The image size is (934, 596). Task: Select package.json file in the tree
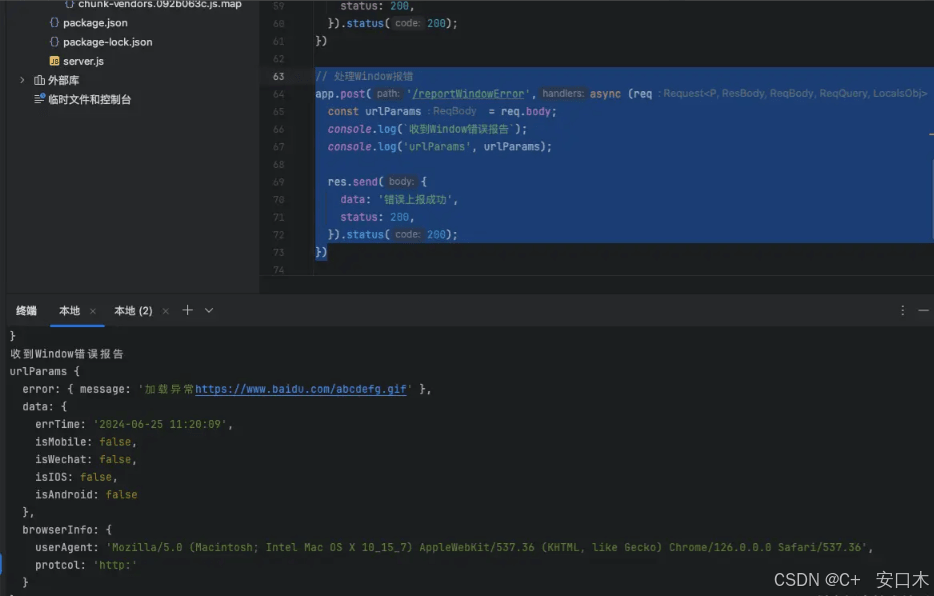point(94,22)
